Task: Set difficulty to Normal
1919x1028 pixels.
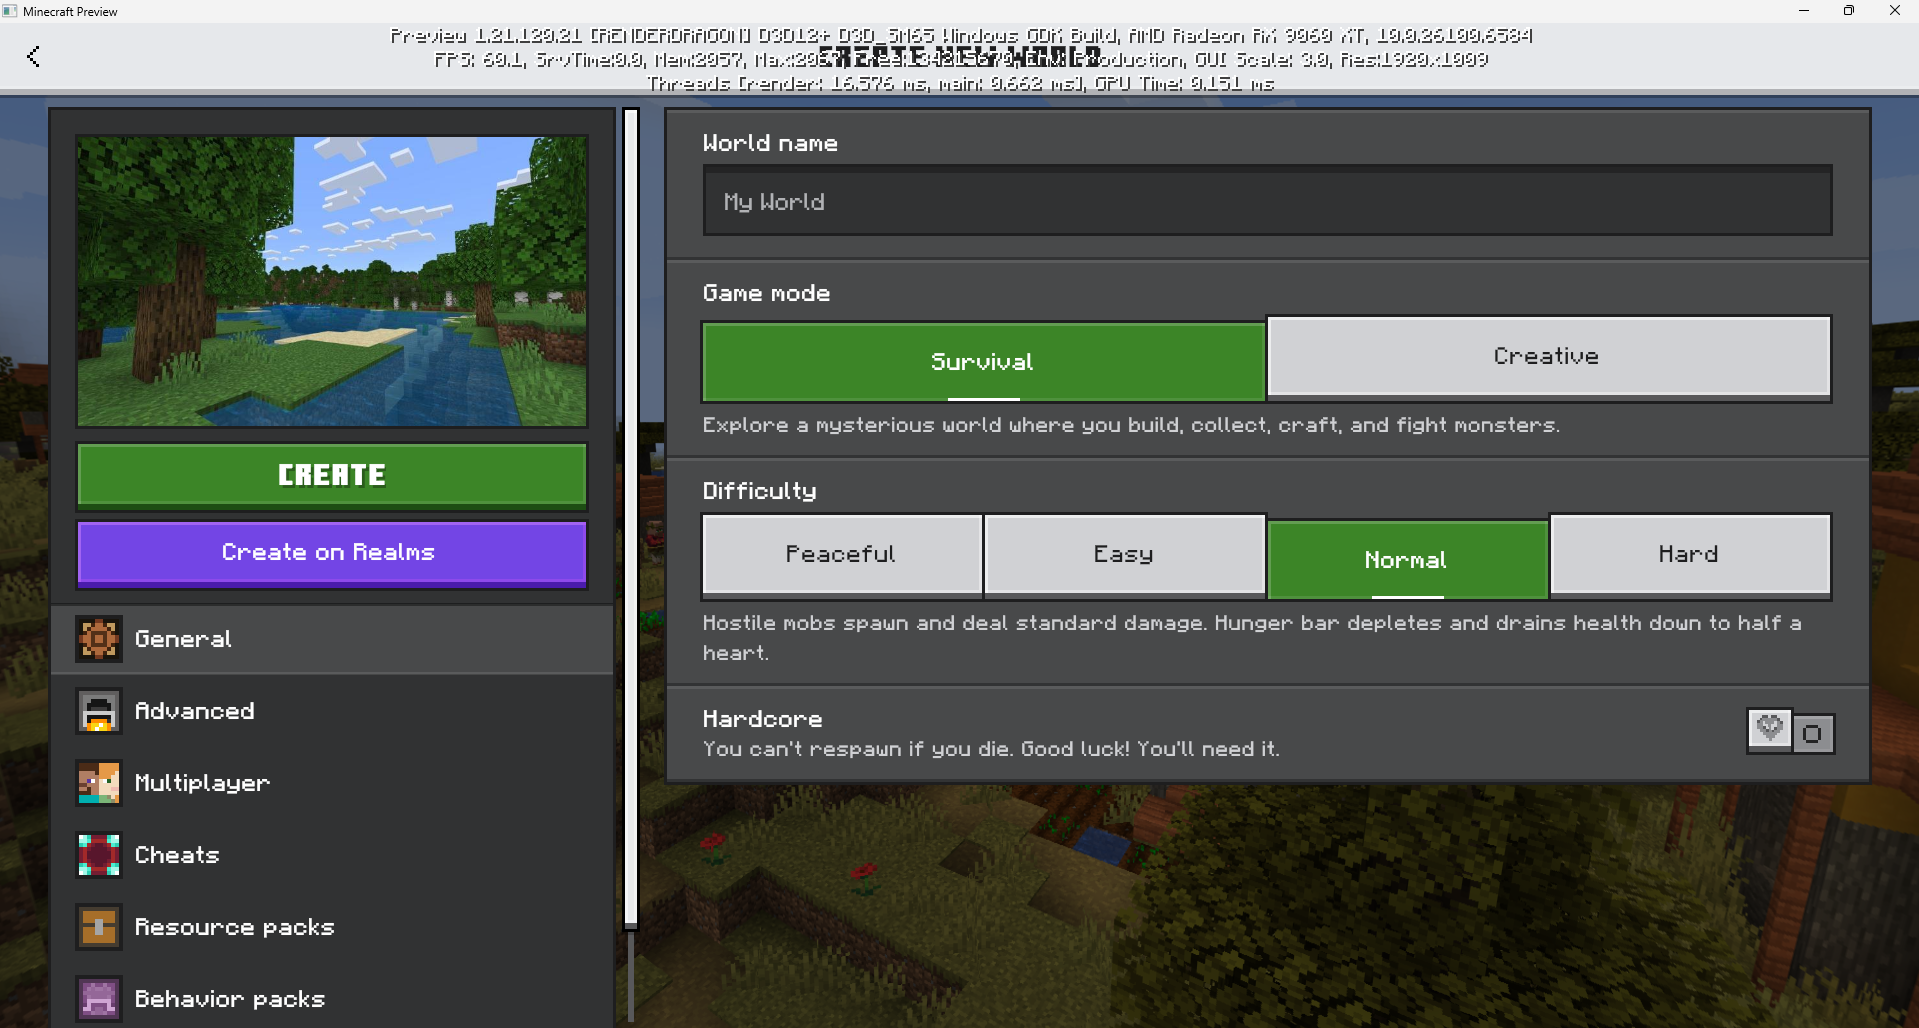Action: (x=1407, y=559)
